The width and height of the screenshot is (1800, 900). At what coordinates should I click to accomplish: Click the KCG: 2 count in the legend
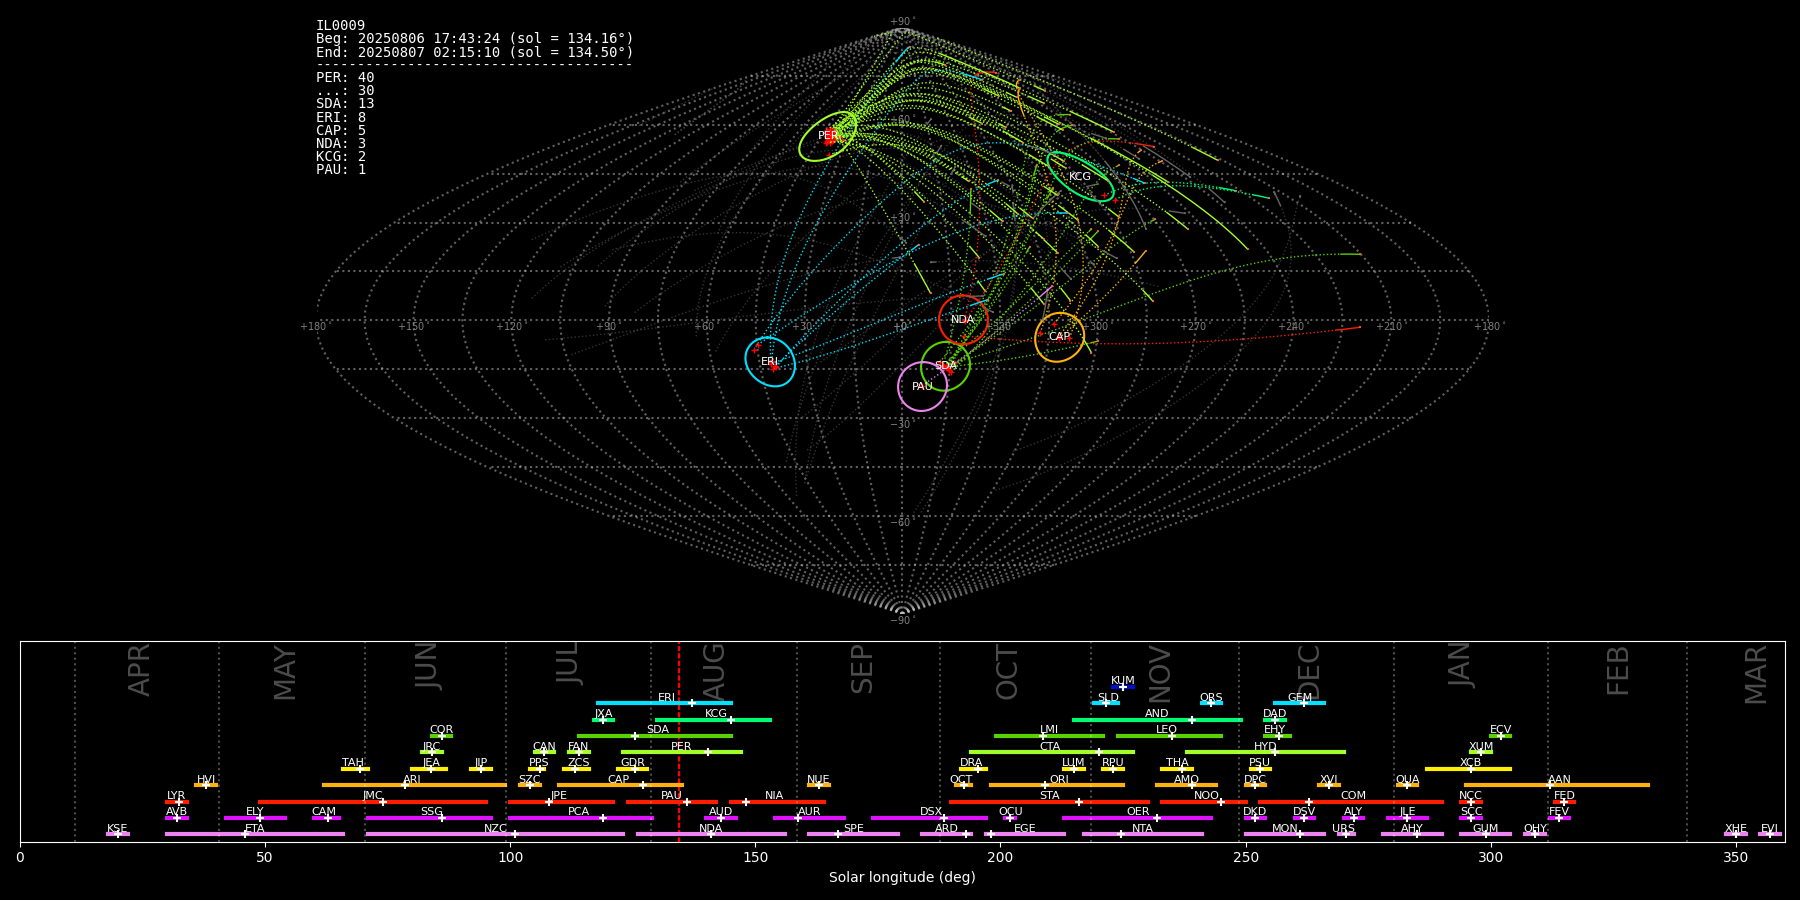coord(341,157)
